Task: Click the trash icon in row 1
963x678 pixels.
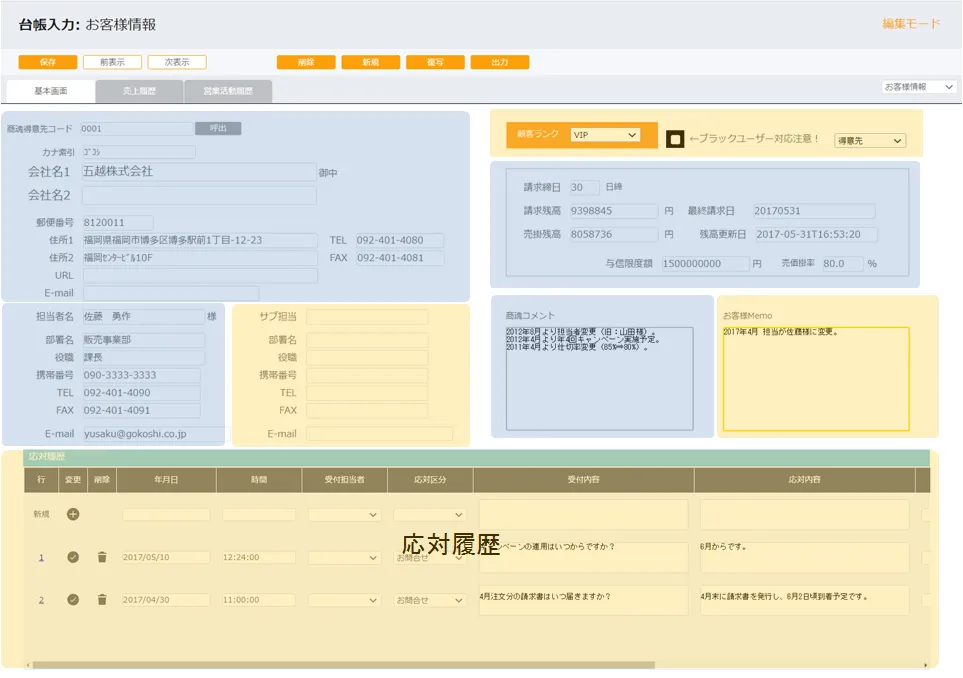Action: pyautogui.click(x=102, y=557)
